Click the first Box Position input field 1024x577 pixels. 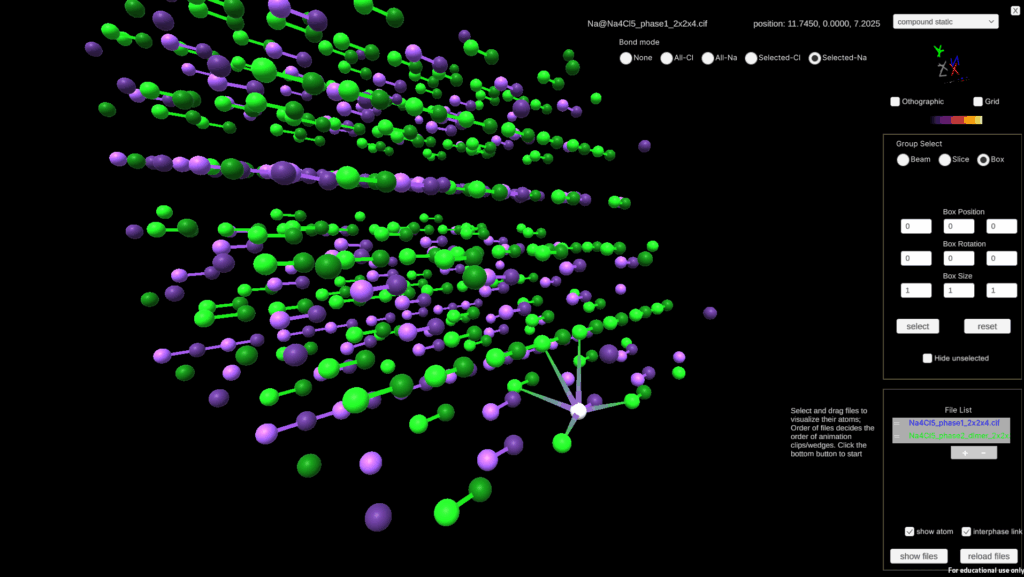916,227
